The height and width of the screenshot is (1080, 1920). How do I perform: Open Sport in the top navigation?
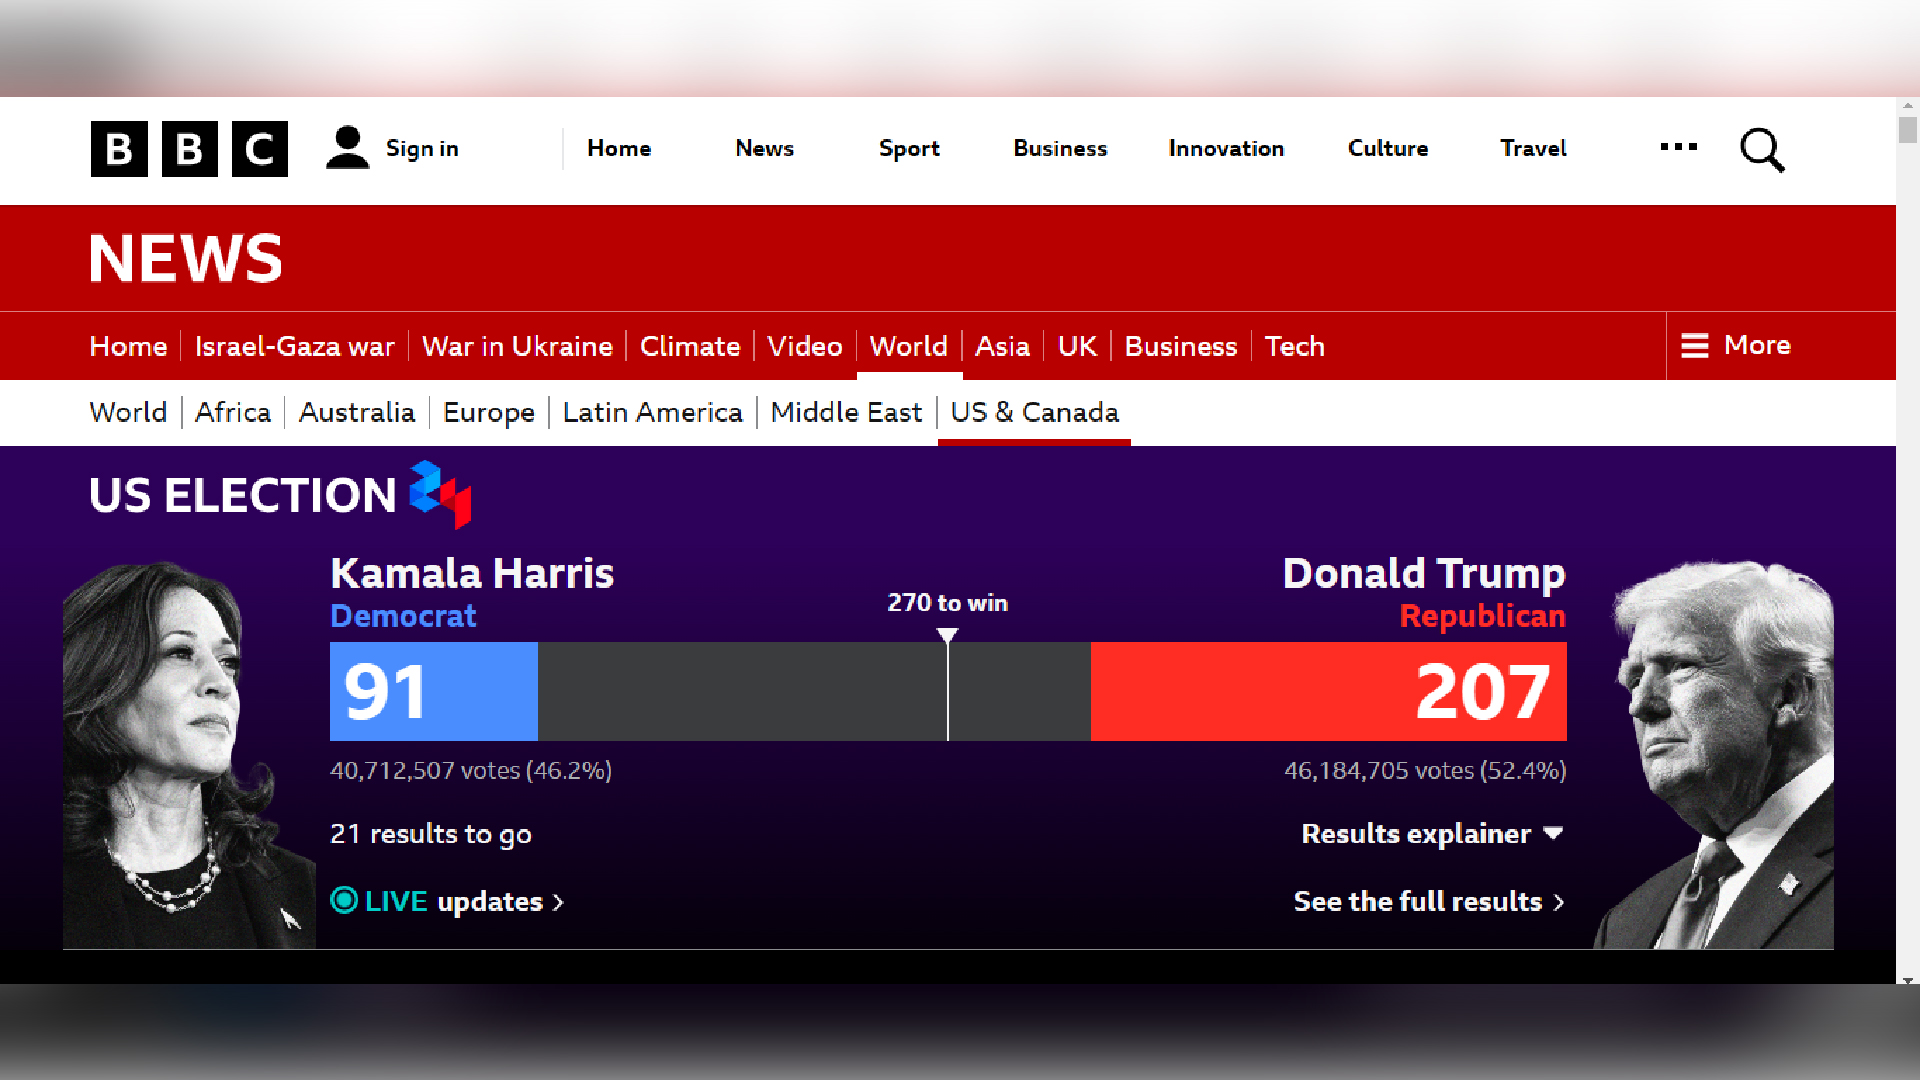click(x=909, y=149)
